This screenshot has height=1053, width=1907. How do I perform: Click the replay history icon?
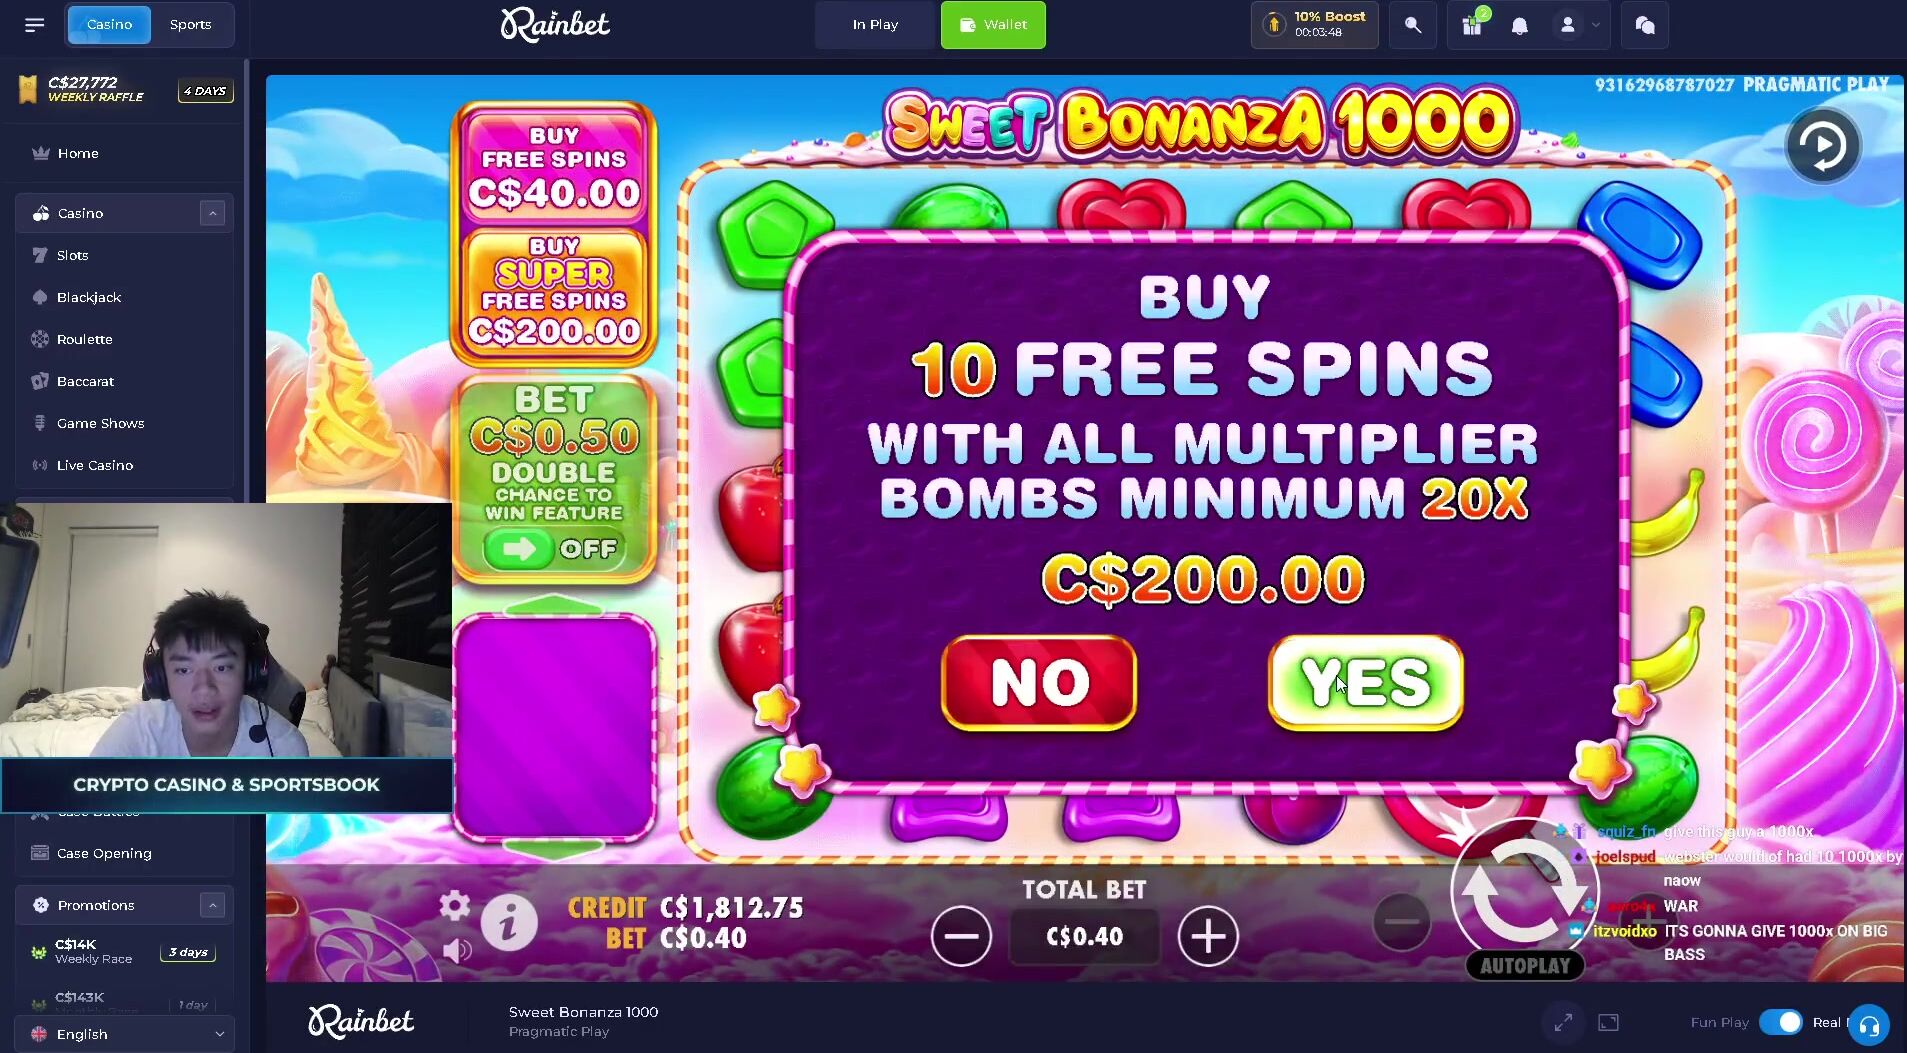1823,146
